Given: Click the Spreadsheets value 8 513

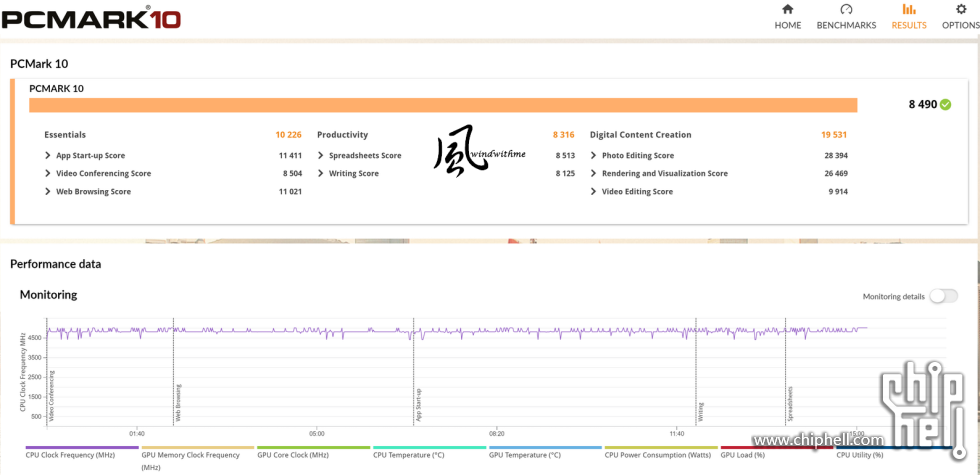Looking at the screenshot, I should 565,156.
